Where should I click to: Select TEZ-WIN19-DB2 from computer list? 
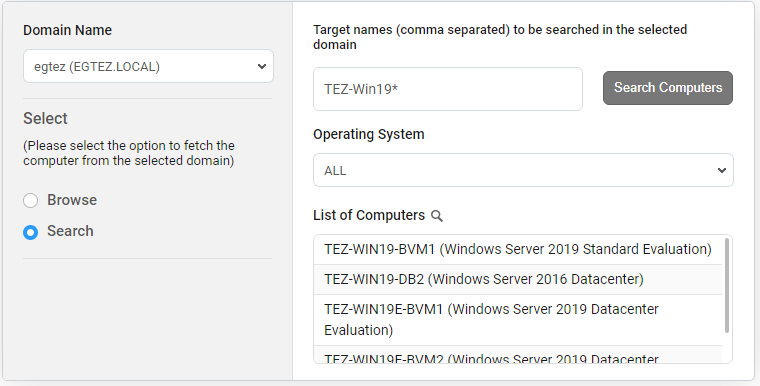[518, 279]
